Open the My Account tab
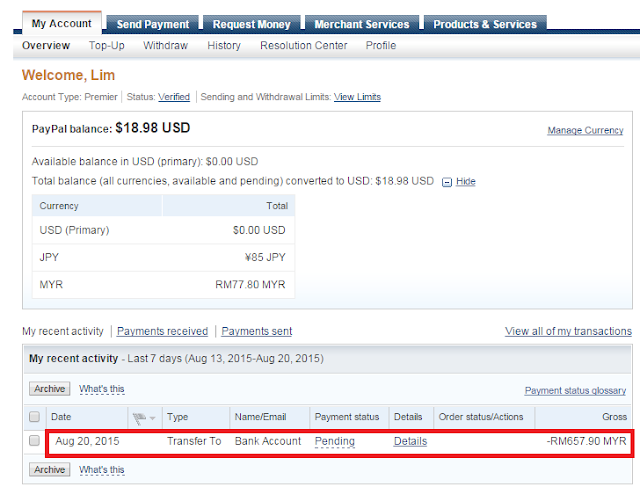640x487 pixels. point(62,23)
